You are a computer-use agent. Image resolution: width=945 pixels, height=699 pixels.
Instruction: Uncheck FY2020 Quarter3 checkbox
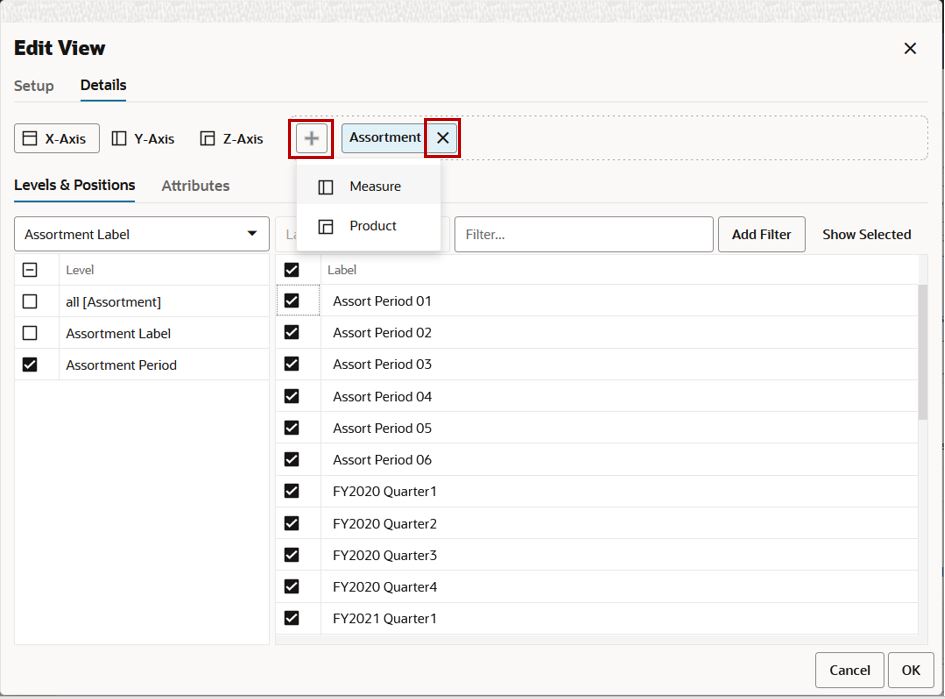tap(292, 554)
